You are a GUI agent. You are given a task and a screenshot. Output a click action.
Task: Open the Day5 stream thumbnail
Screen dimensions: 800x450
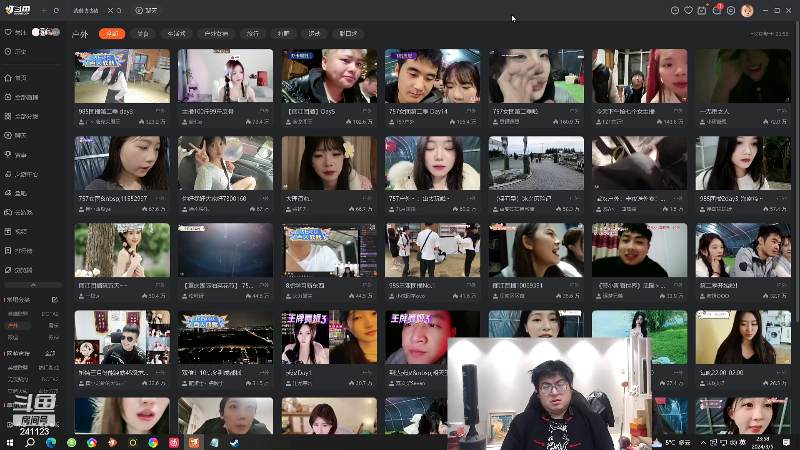pyautogui.click(x=329, y=76)
